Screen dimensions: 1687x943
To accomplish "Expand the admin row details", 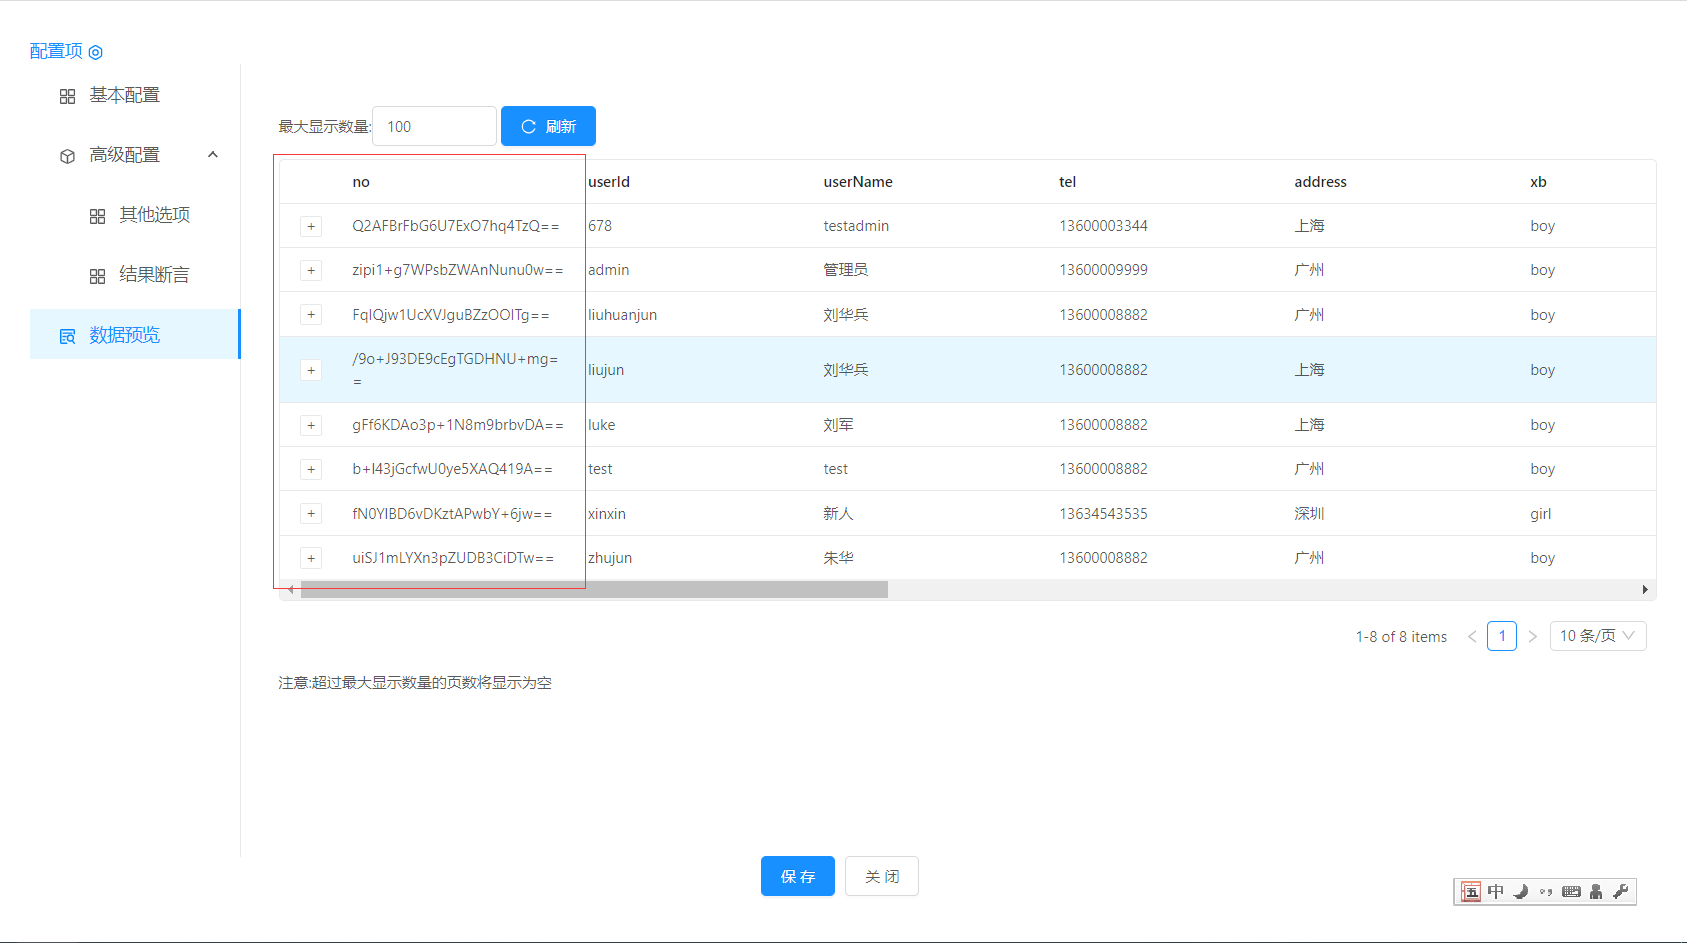I will (x=311, y=271).
